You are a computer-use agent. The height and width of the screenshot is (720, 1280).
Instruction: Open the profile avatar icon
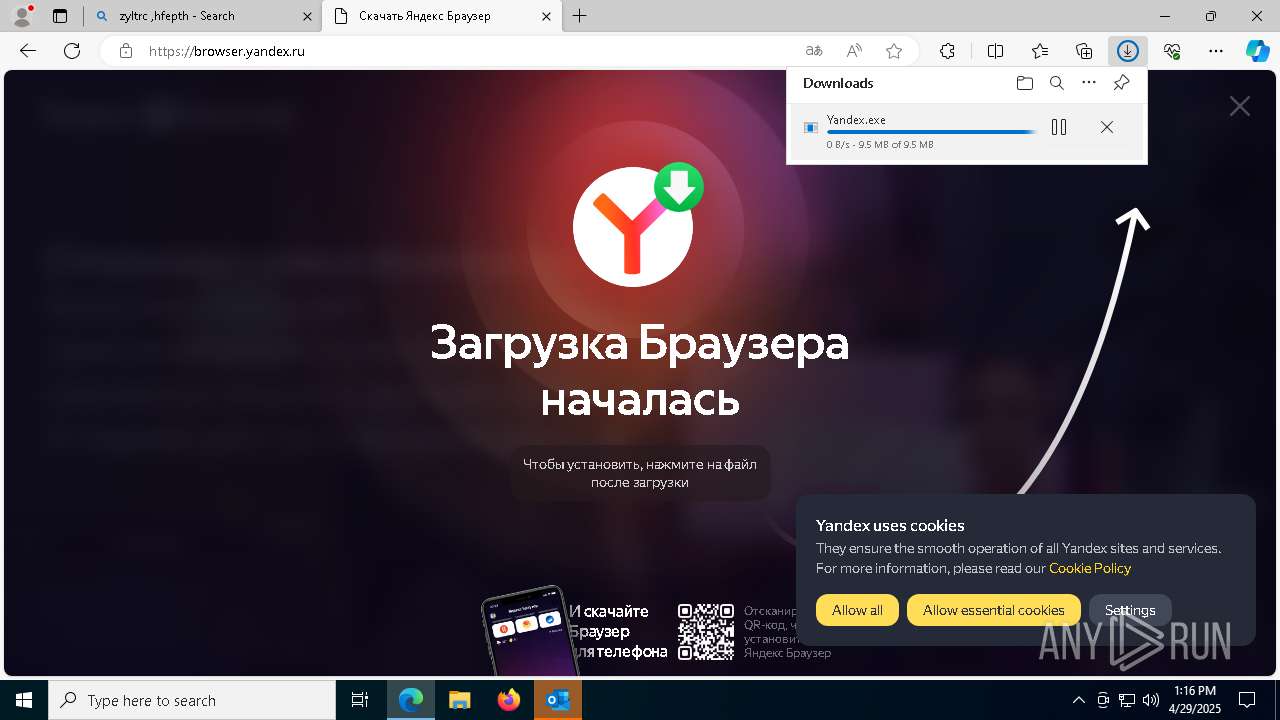coord(21,16)
